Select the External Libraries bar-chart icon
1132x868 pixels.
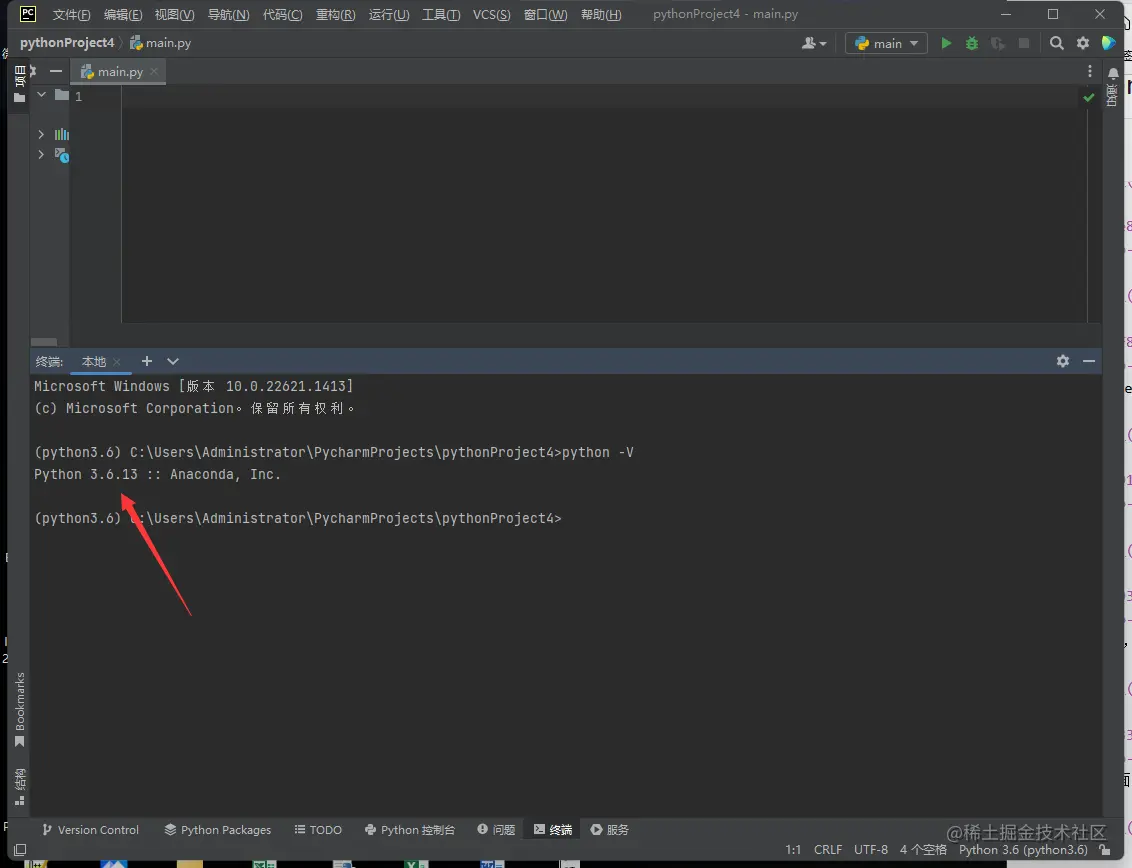[62, 134]
